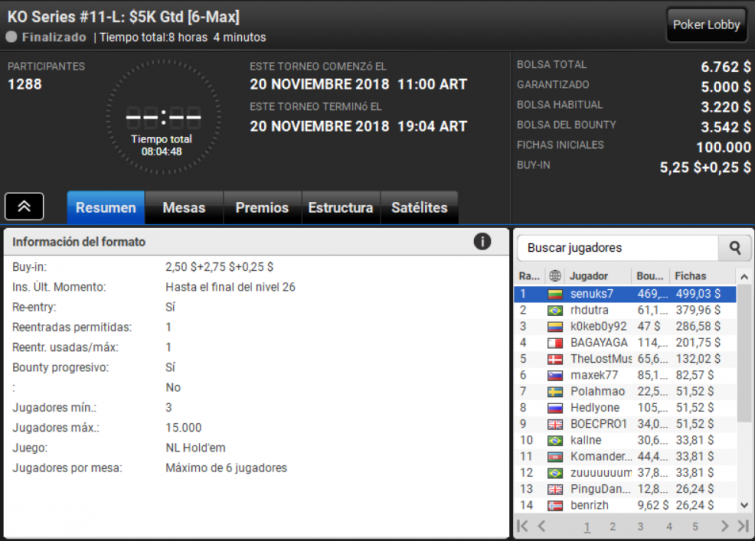Click globe country column header icon
The image size is (755, 541).
(555, 276)
